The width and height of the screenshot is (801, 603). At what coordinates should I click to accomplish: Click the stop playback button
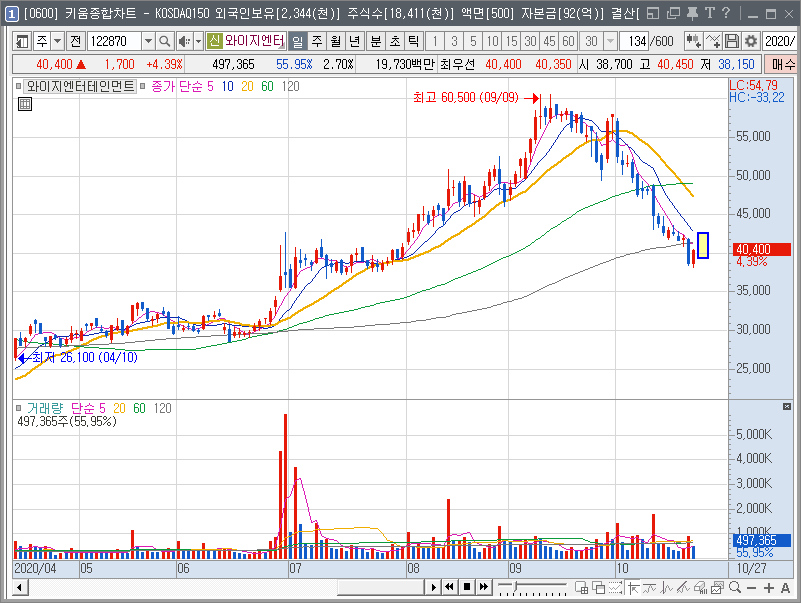tap(467, 587)
